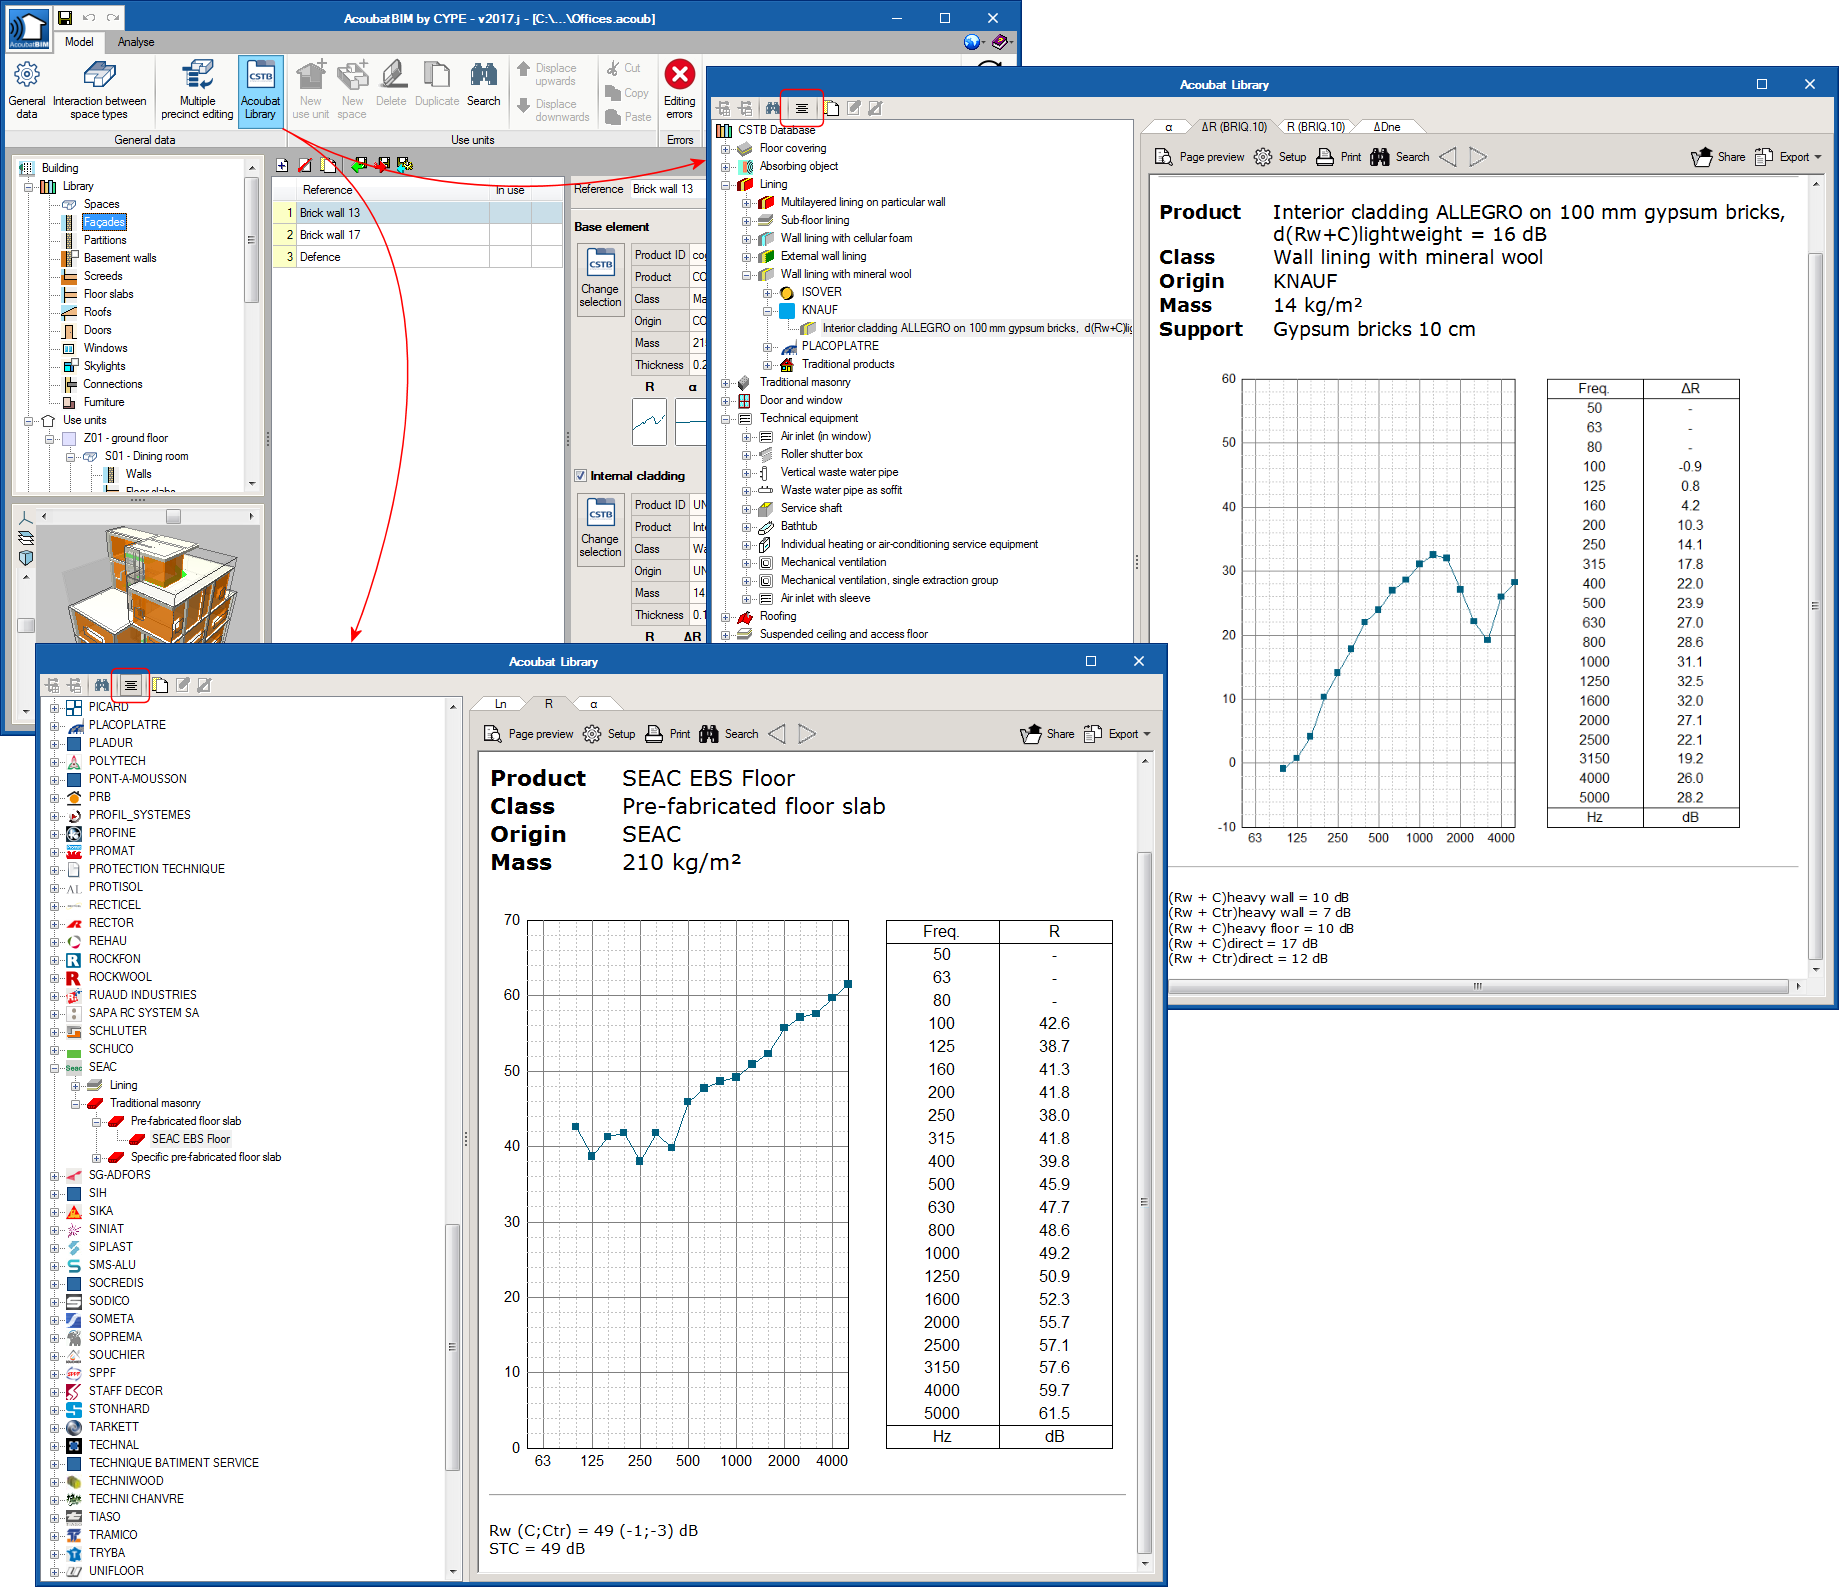The height and width of the screenshot is (1591, 1843).
Task: Select the Defence row
Action: [x=418, y=257]
